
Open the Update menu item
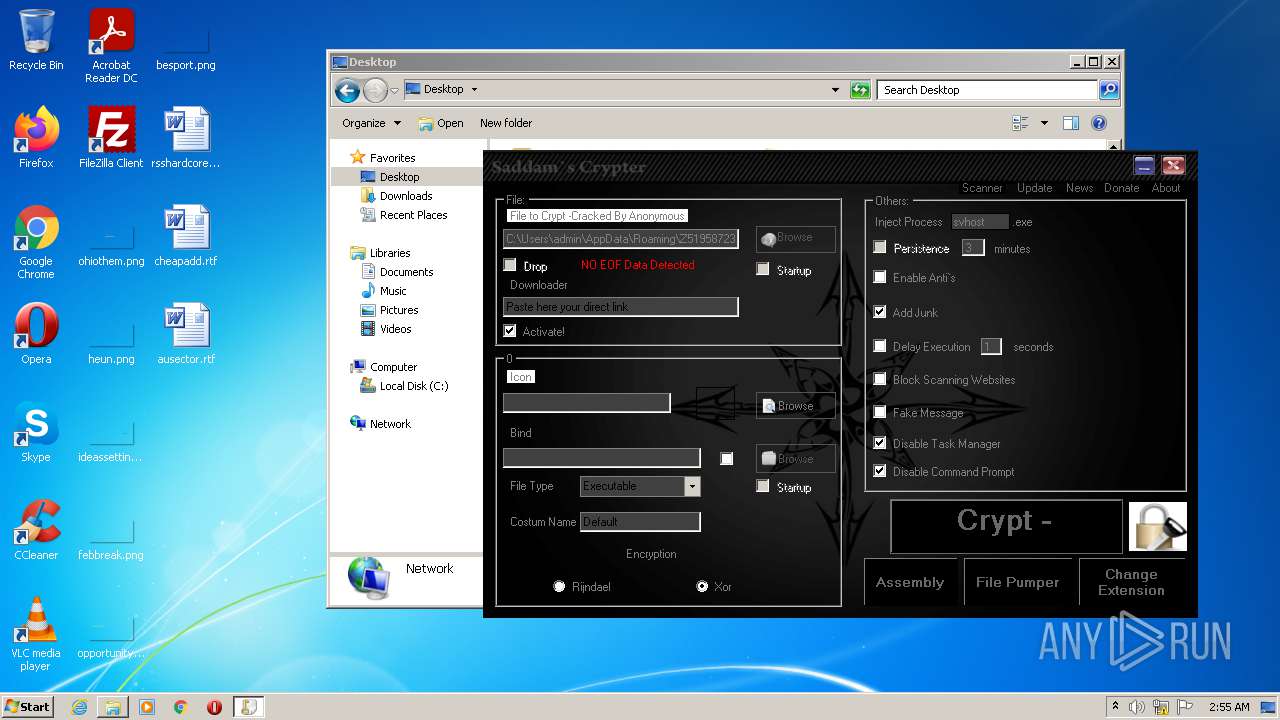click(1034, 188)
